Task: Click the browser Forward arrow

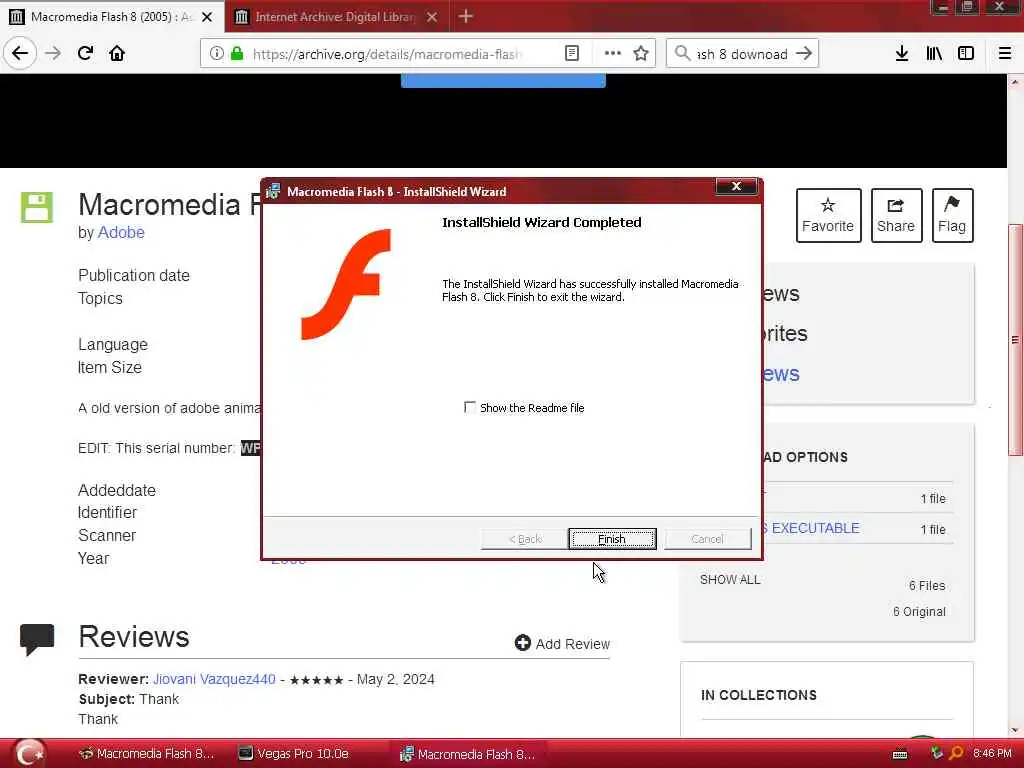Action: 53,53
